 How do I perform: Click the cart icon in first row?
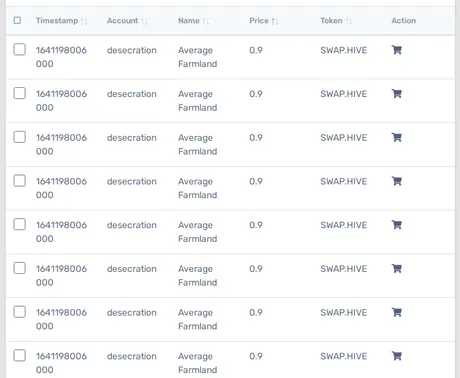tap(397, 50)
